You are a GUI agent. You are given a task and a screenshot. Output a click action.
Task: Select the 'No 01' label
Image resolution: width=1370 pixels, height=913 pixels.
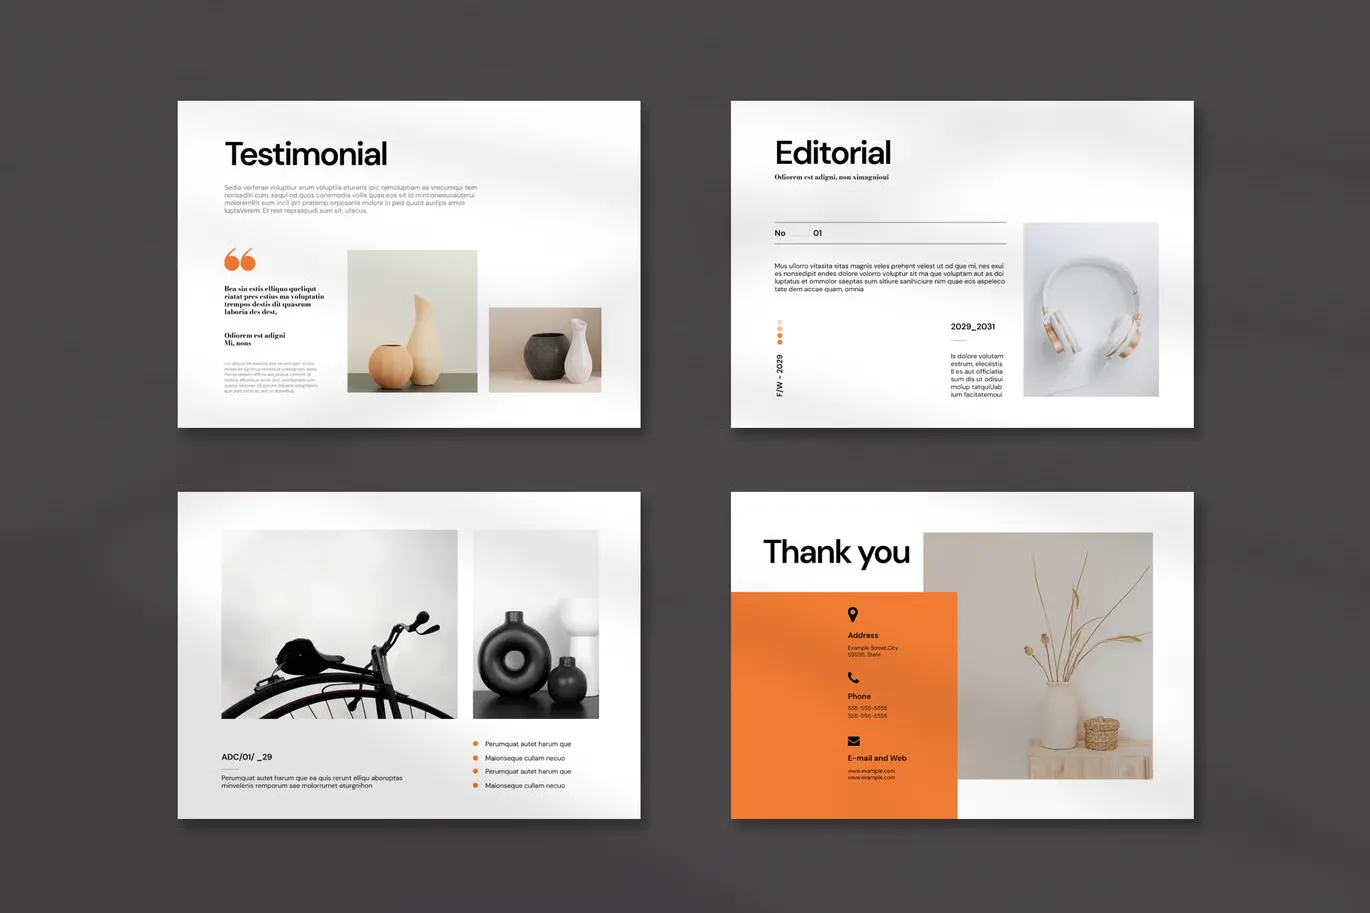798,233
